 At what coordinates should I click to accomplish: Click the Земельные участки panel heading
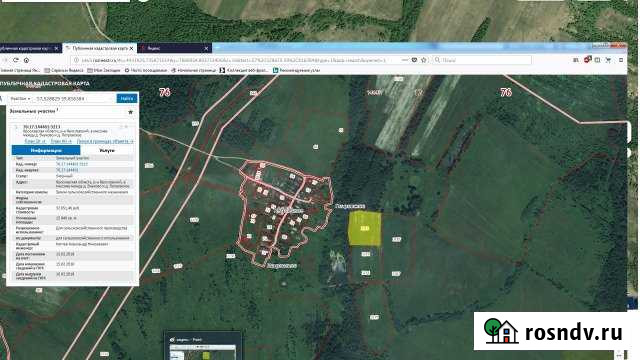coord(33,111)
